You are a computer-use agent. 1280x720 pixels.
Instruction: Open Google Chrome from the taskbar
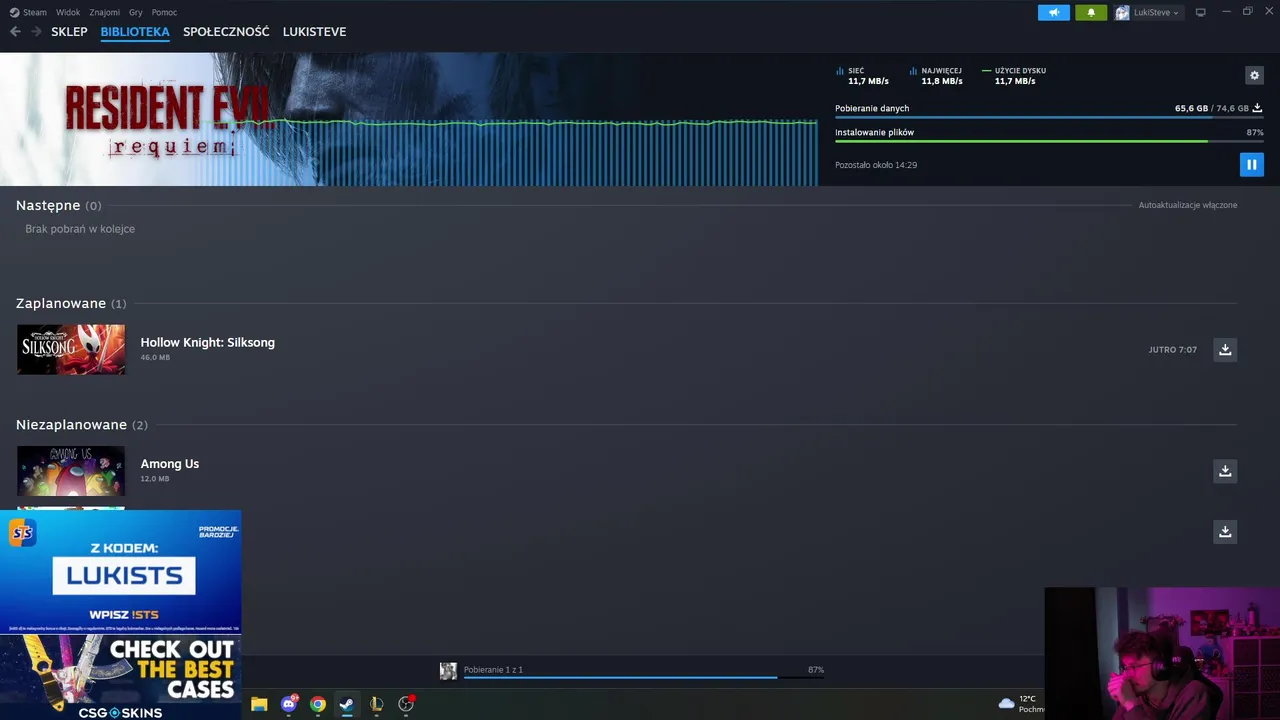click(318, 704)
